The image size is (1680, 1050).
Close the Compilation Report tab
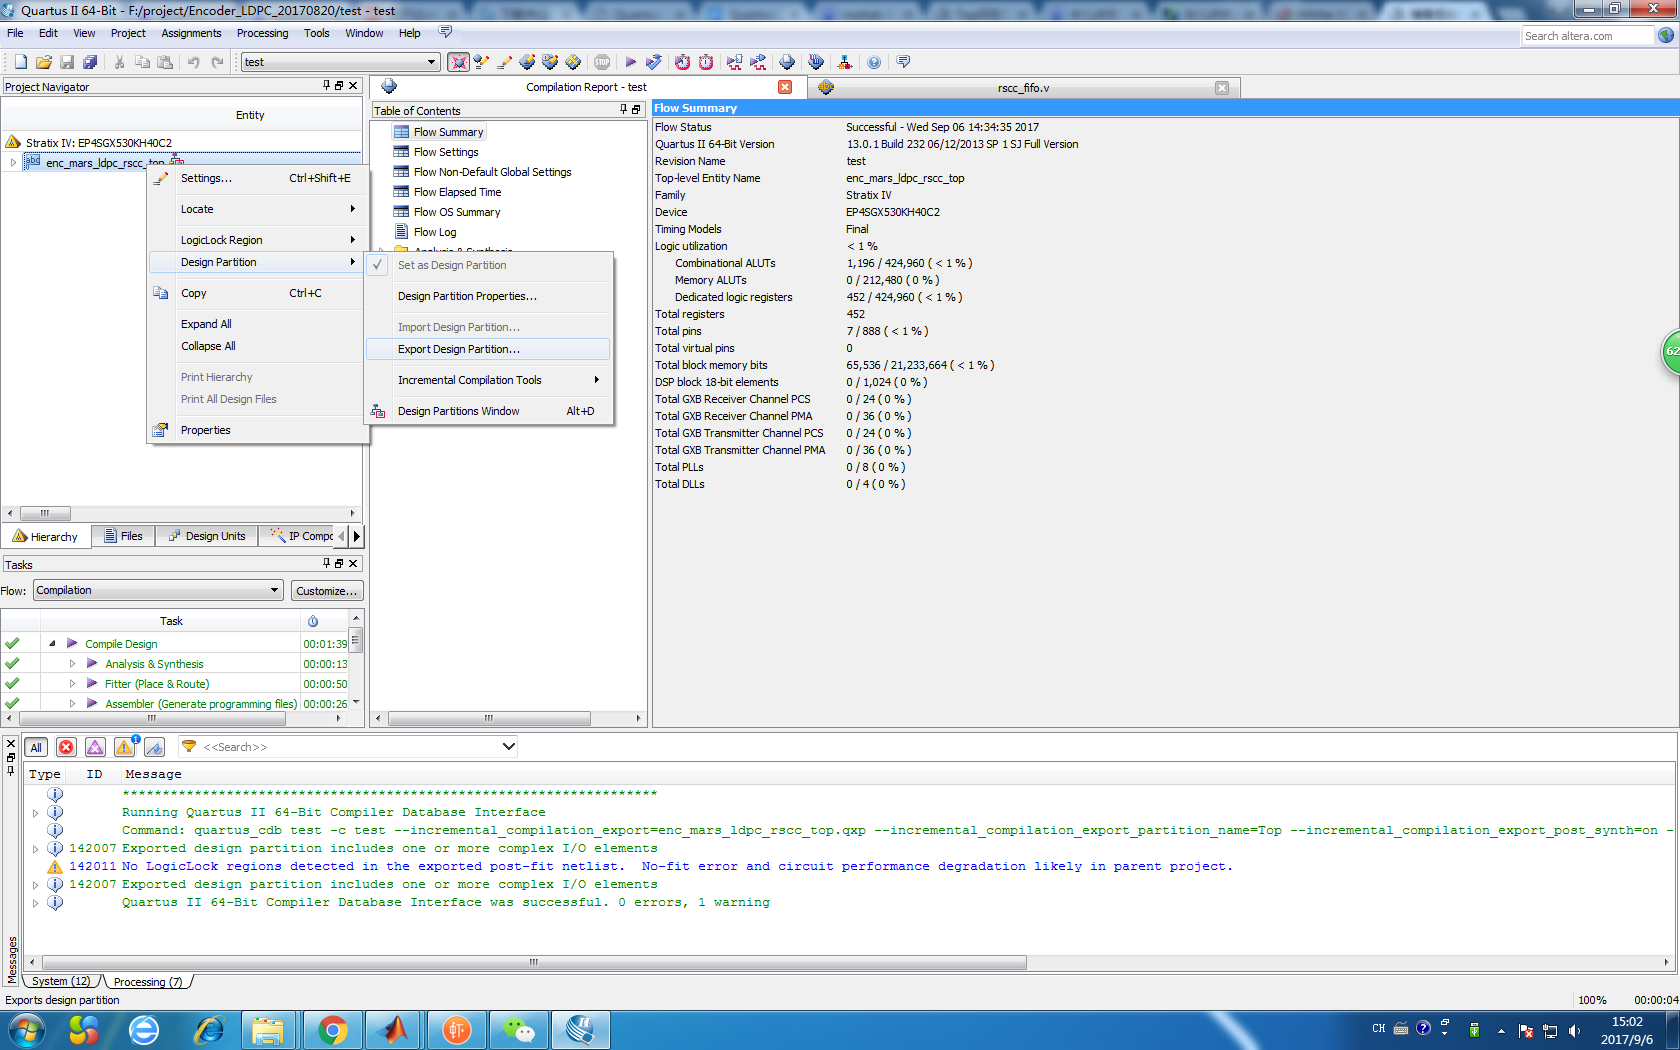click(785, 87)
